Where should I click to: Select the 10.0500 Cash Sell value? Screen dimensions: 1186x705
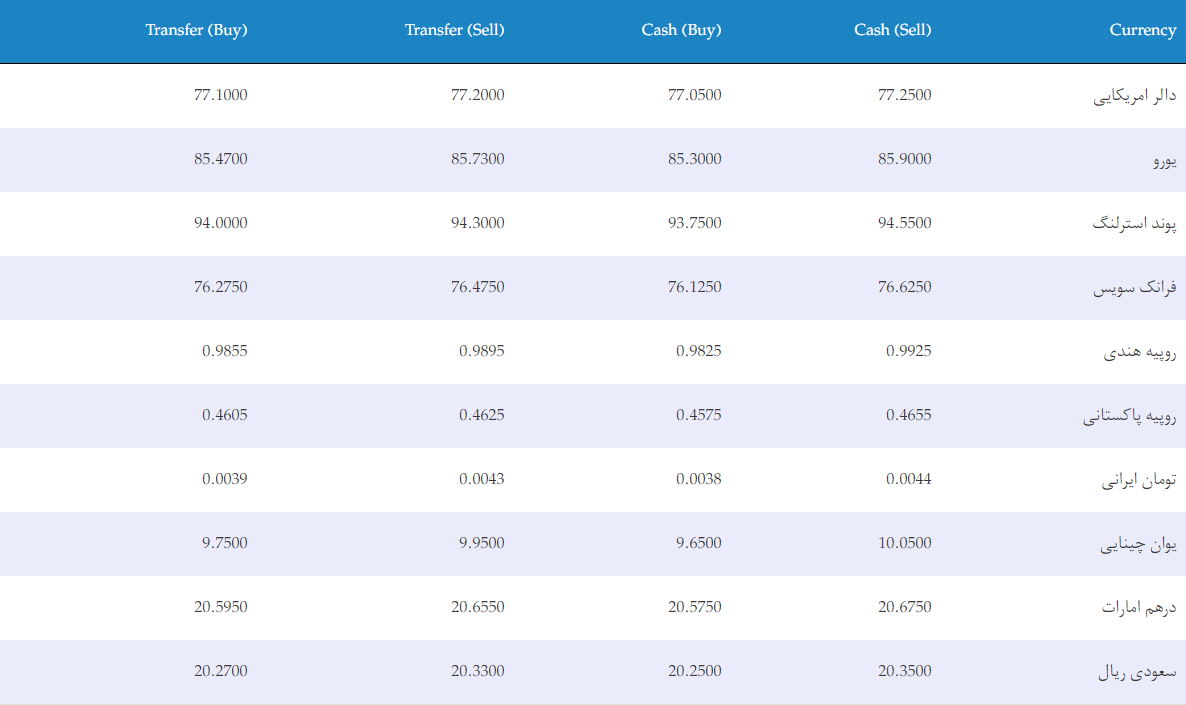(905, 542)
